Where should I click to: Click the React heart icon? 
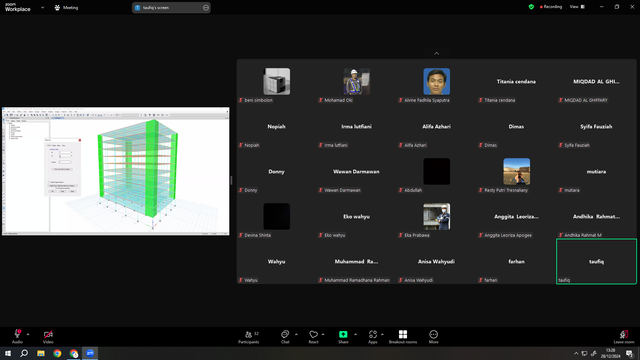313,334
